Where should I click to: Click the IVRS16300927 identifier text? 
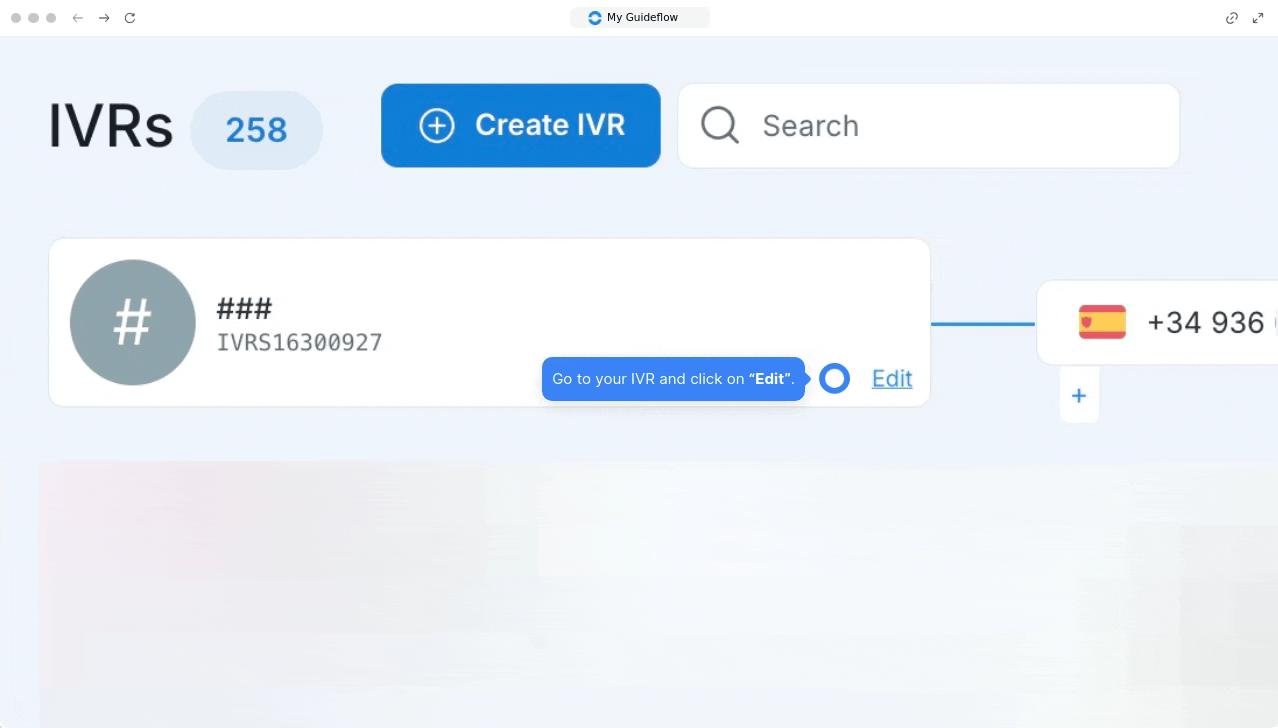point(299,343)
